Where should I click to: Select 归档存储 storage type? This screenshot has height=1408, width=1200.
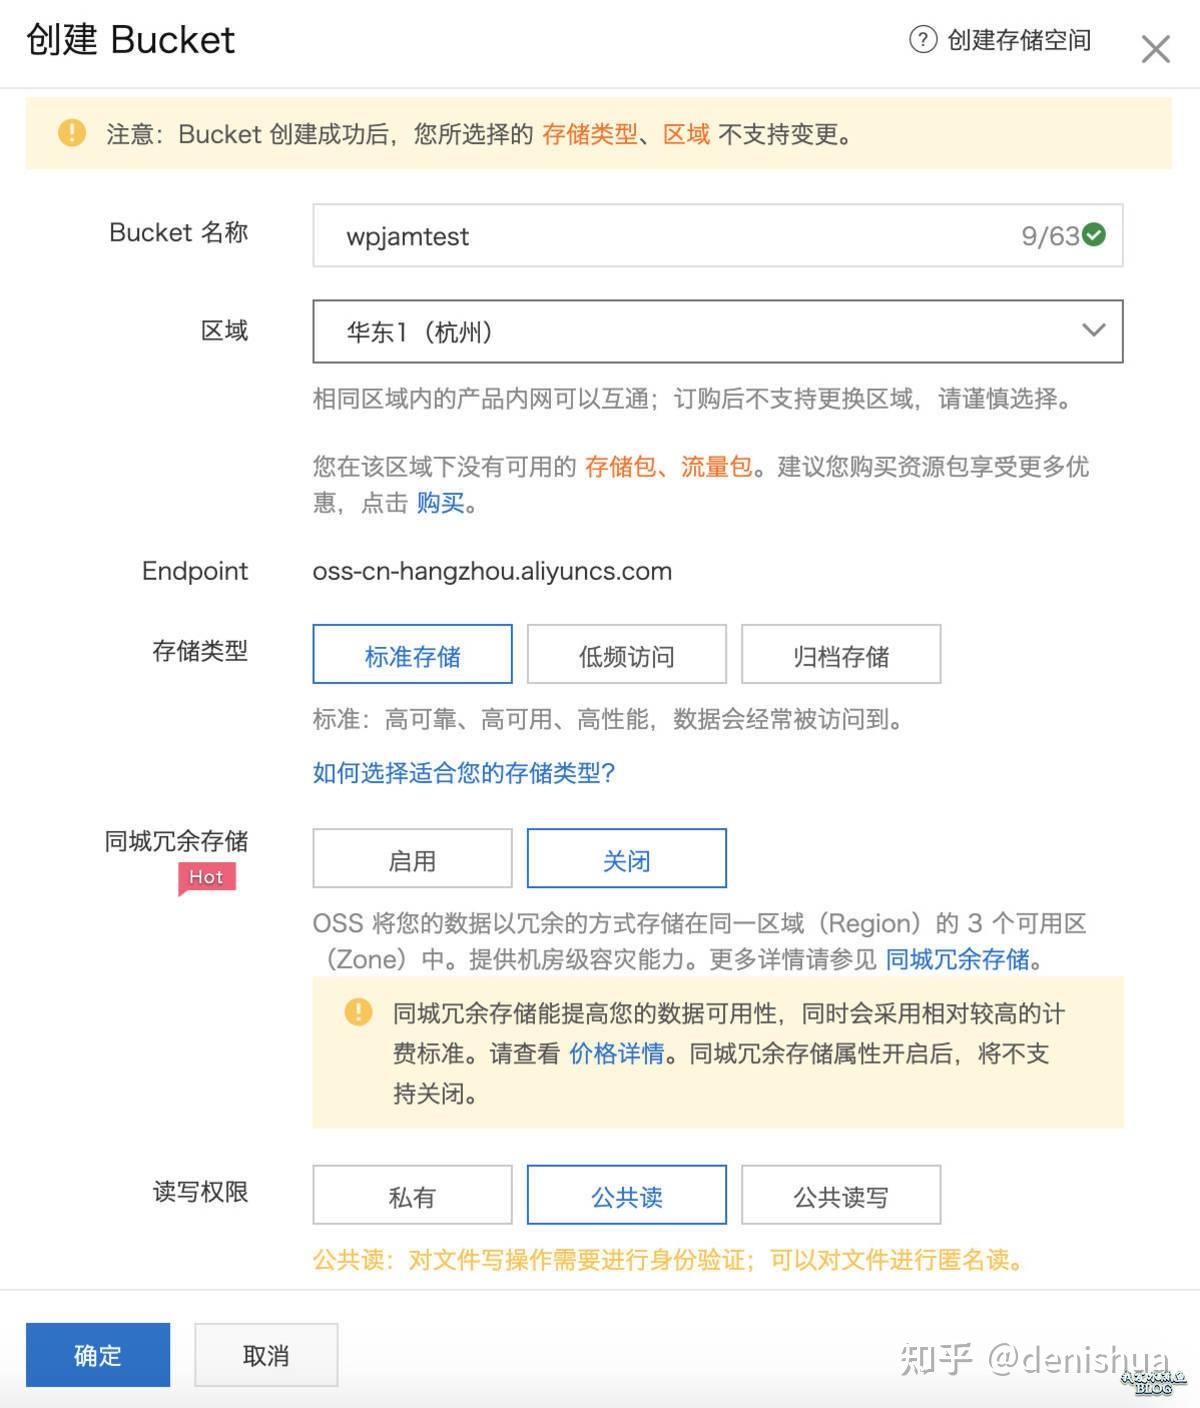coord(841,654)
